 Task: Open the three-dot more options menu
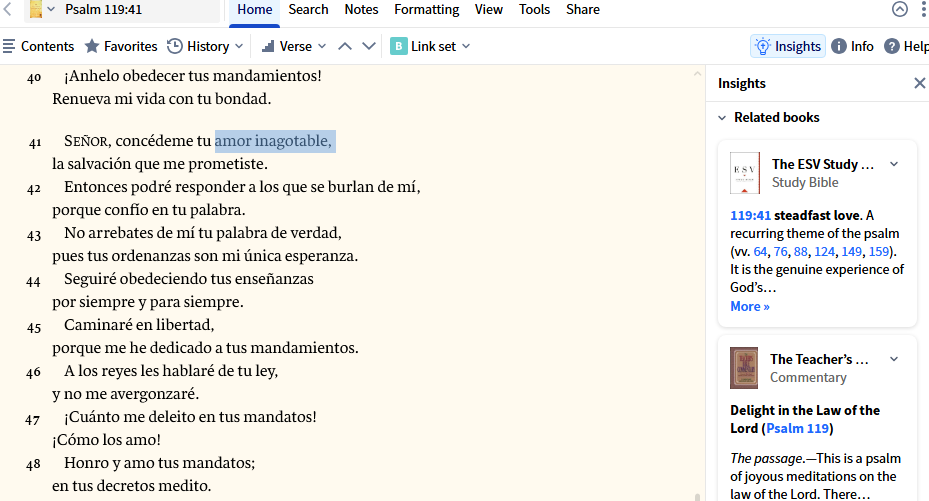(923, 9)
